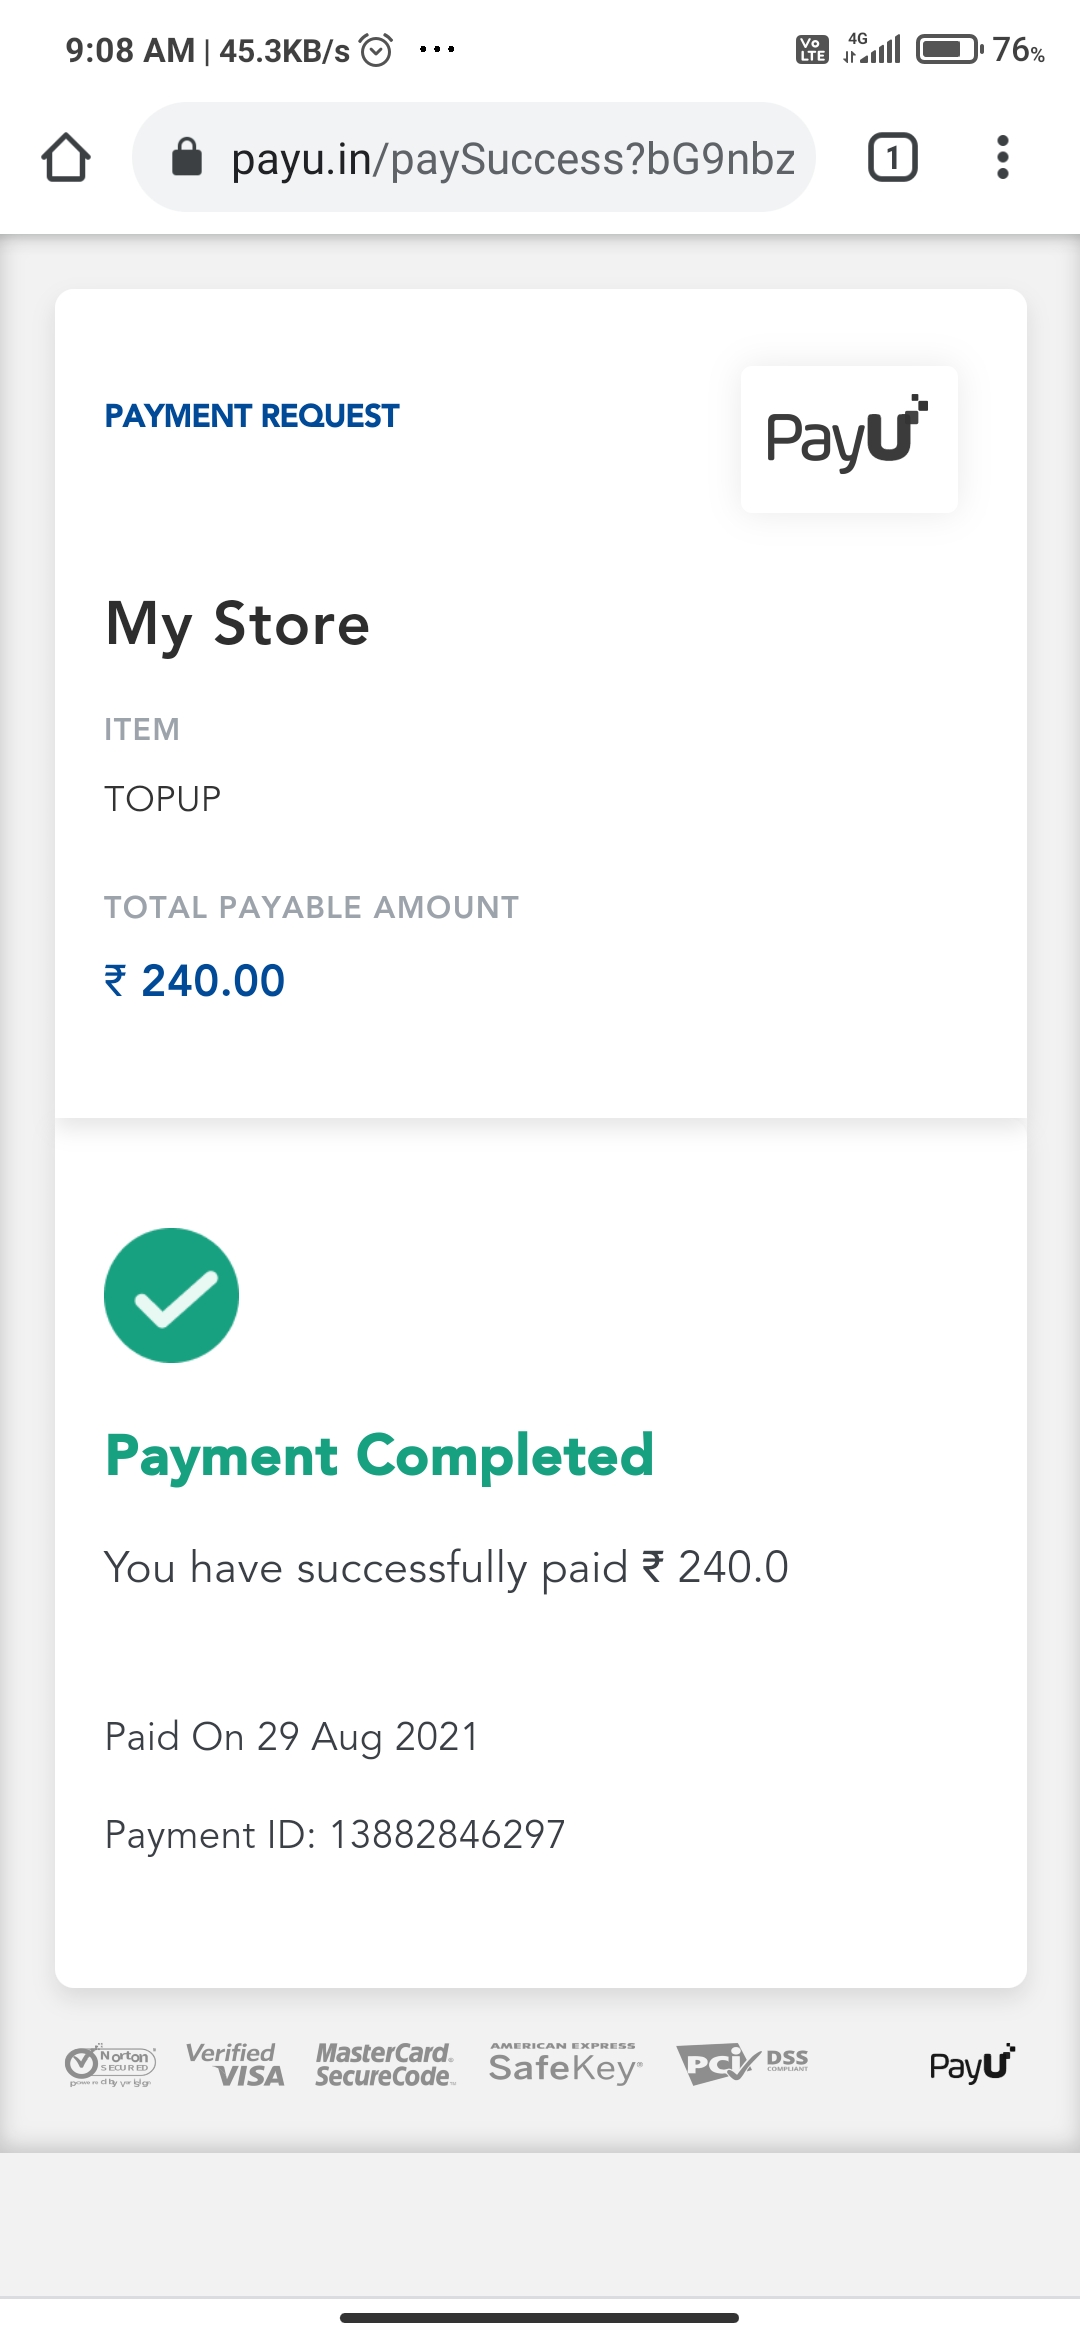Click the PayU logo in footer

(971, 2064)
